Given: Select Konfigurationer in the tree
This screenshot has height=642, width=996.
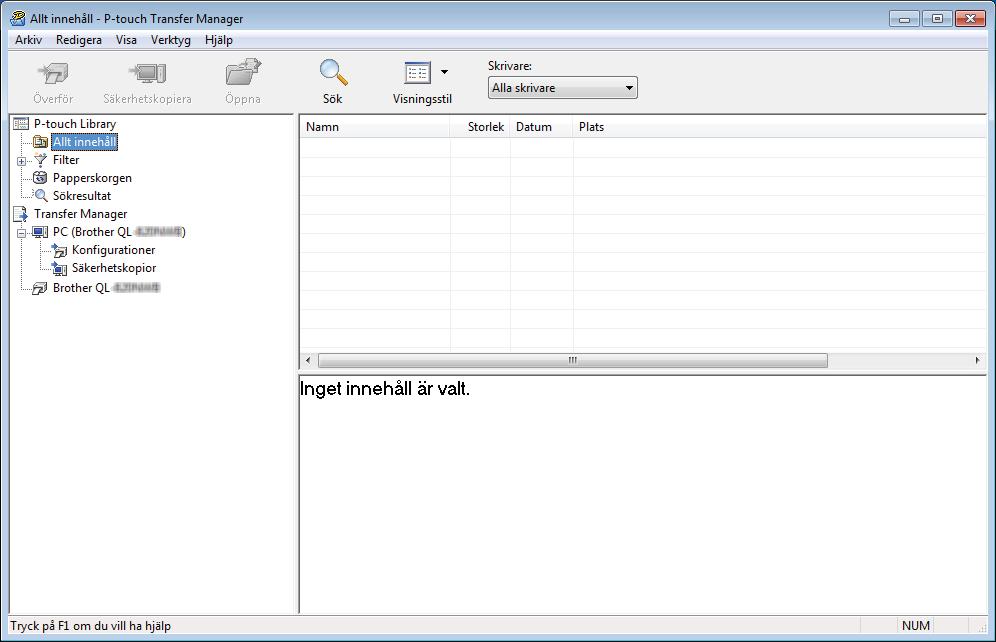Looking at the screenshot, I should point(114,250).
